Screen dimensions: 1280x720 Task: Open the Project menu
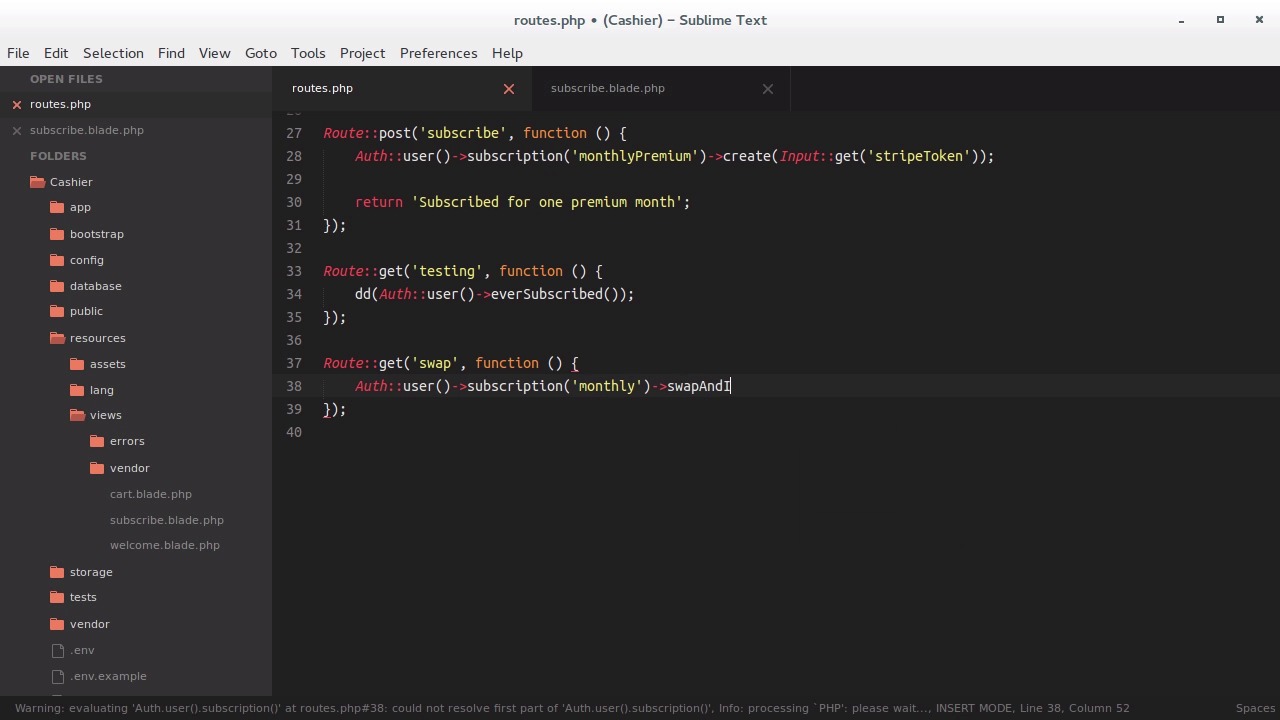tap(362, 53)
